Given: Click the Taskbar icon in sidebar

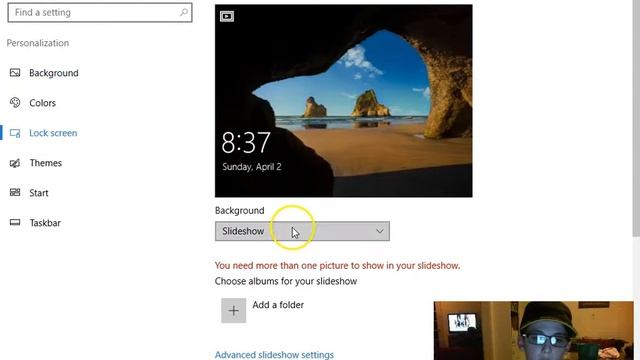Looking at the screenshot, I should click(15, 222).
